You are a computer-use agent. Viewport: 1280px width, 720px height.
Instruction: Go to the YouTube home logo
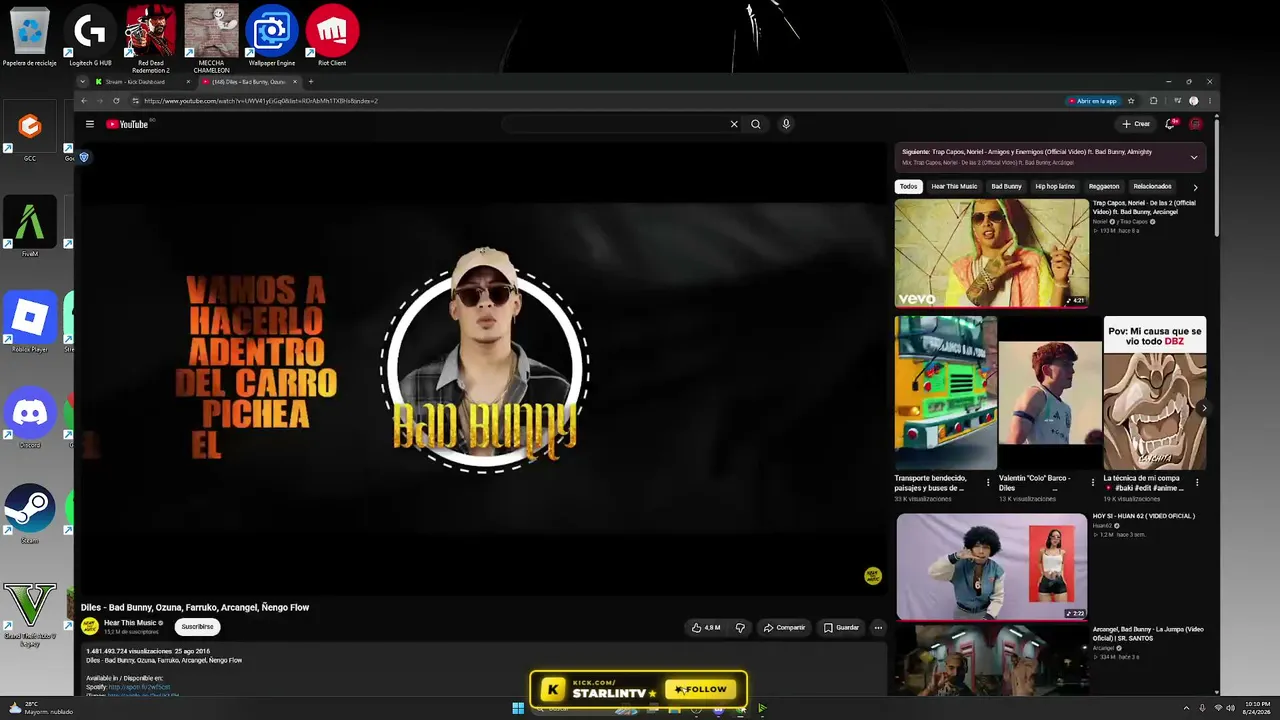pyautogui.click(x=127, y=124)
